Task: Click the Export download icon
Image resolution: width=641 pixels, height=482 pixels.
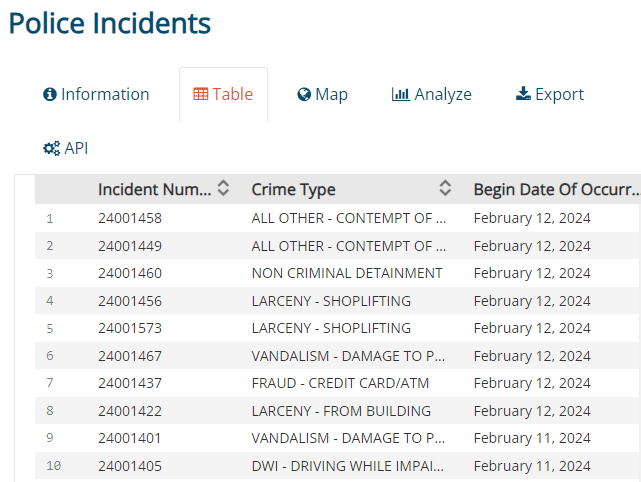Action: click(x=523, y=95)
